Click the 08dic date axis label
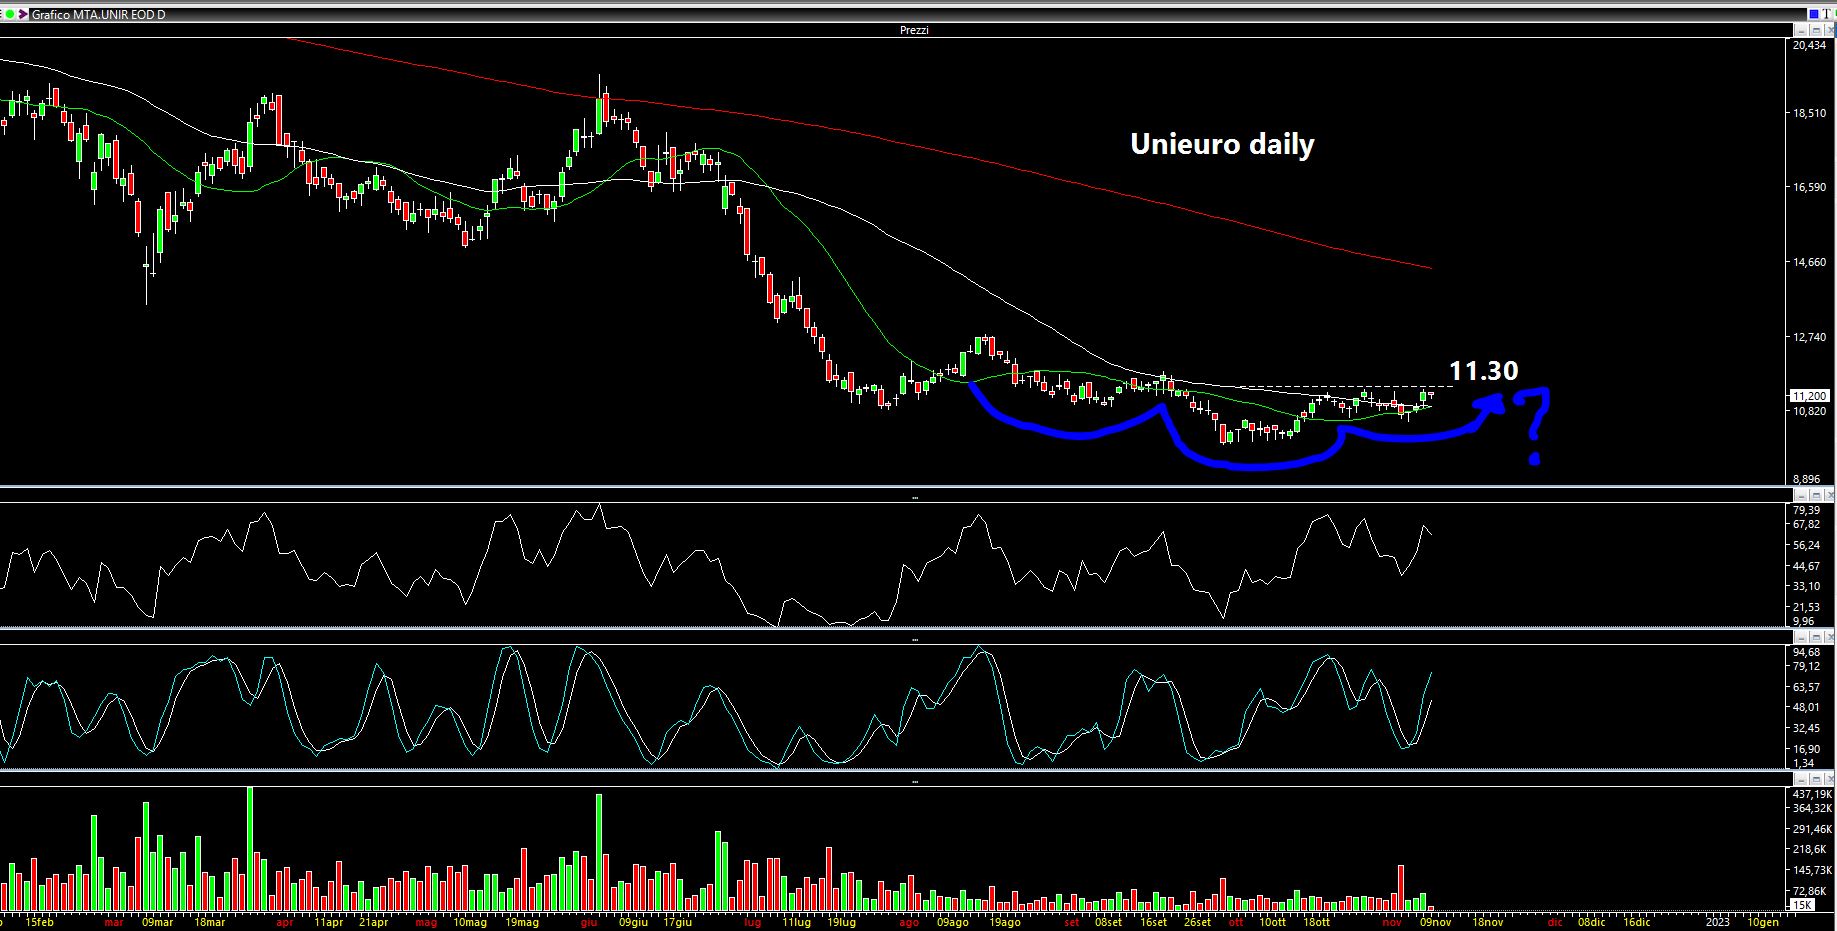1837x931 pixels. pyautogui.click(x=1592, y=923)
